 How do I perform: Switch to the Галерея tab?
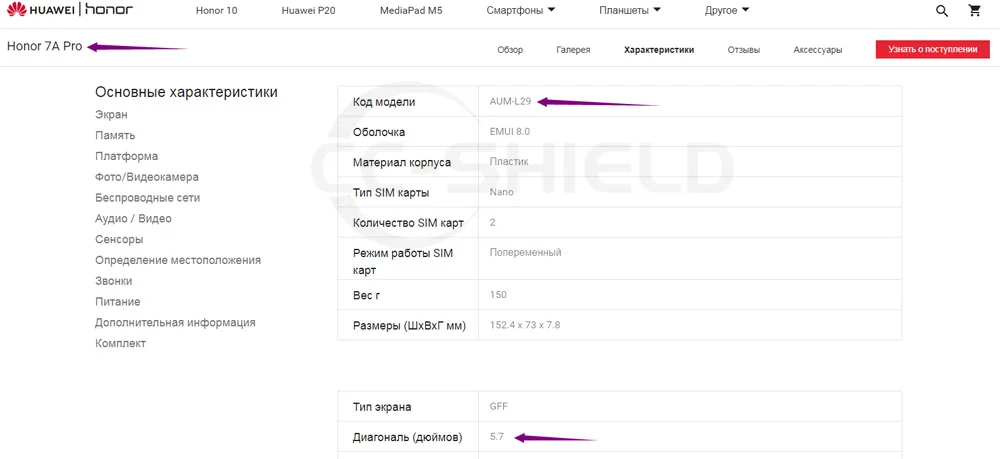click(x=573, y=50)
